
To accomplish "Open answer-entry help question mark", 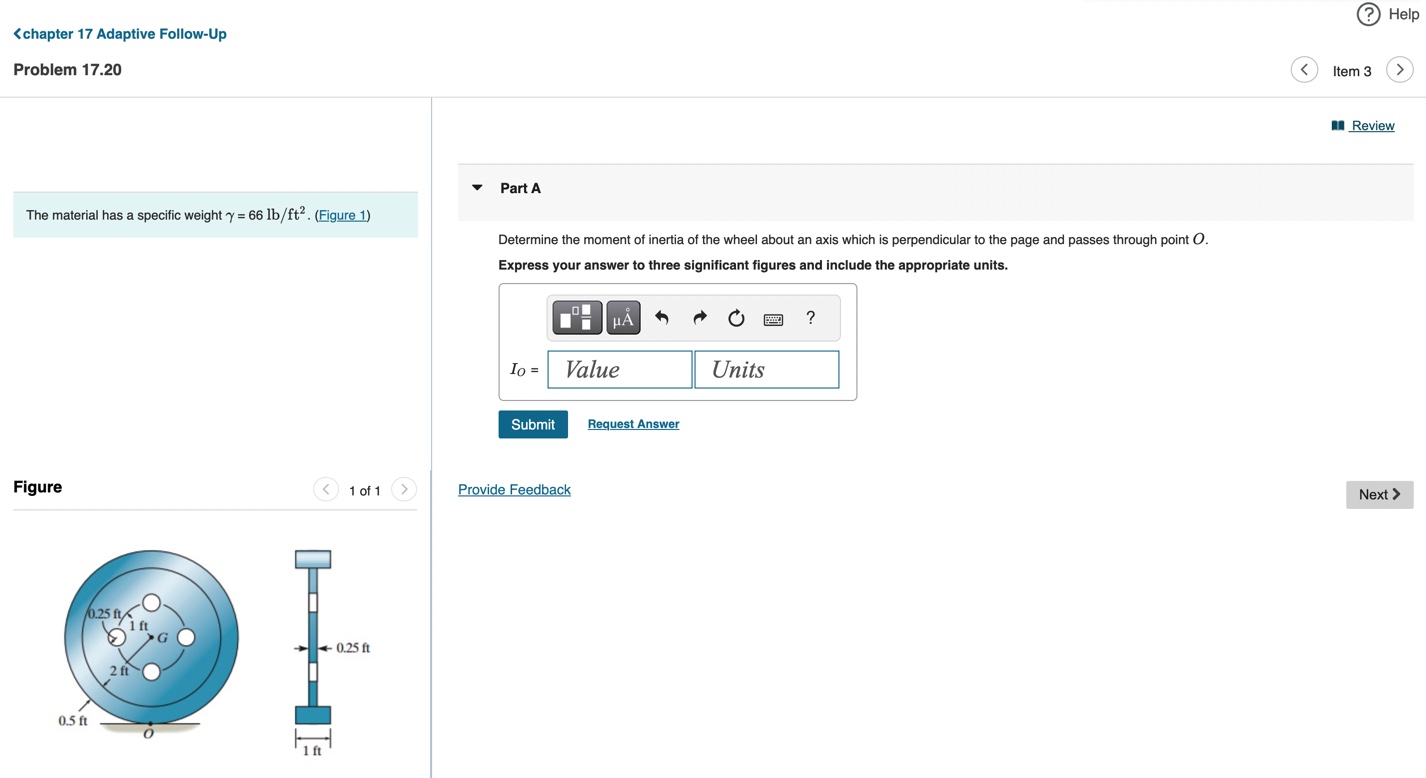I will (811, 318).
